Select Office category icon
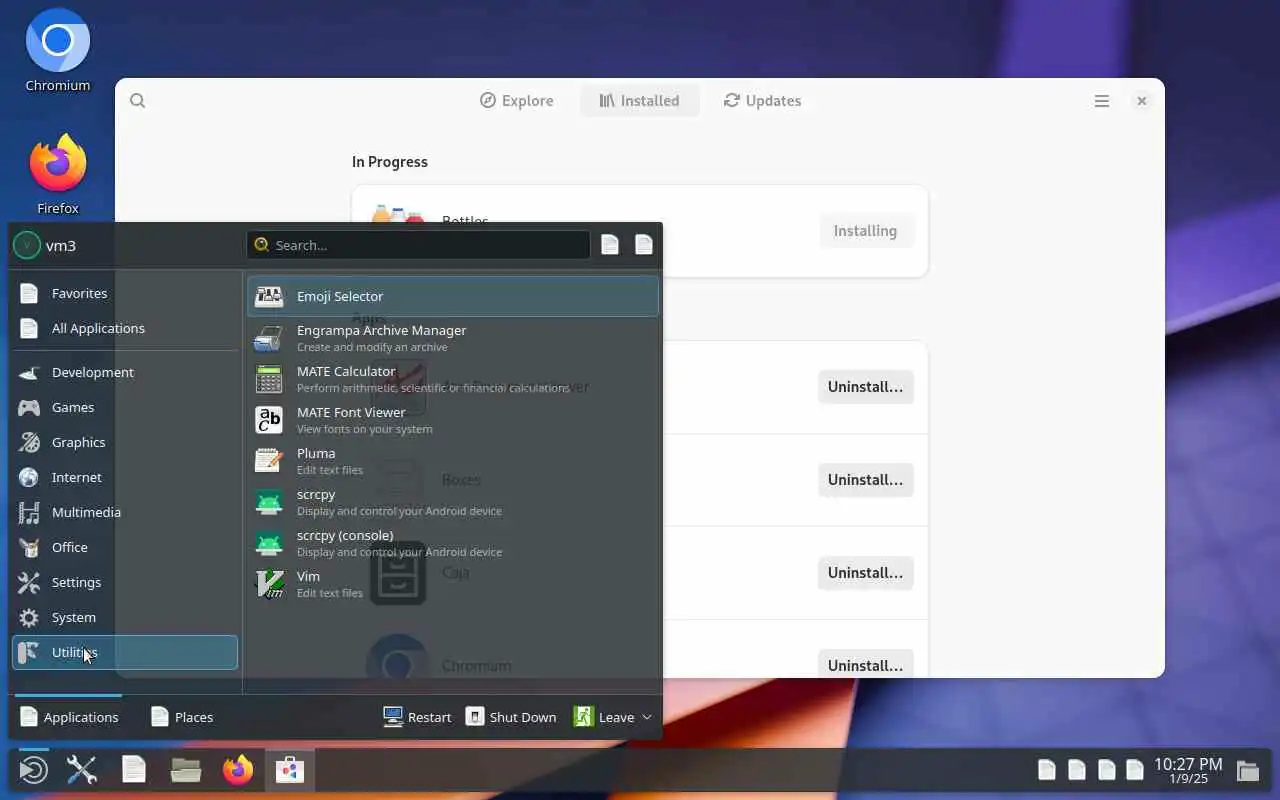The image size is (1280, 800). point(29,547)
